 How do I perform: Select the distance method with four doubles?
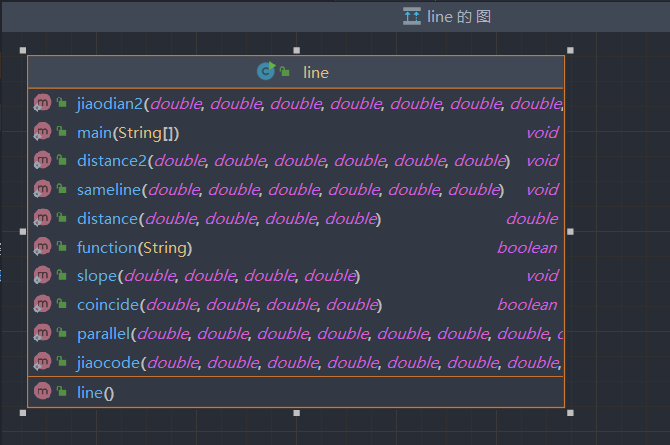pyautogui.click(x=229, y=219)
